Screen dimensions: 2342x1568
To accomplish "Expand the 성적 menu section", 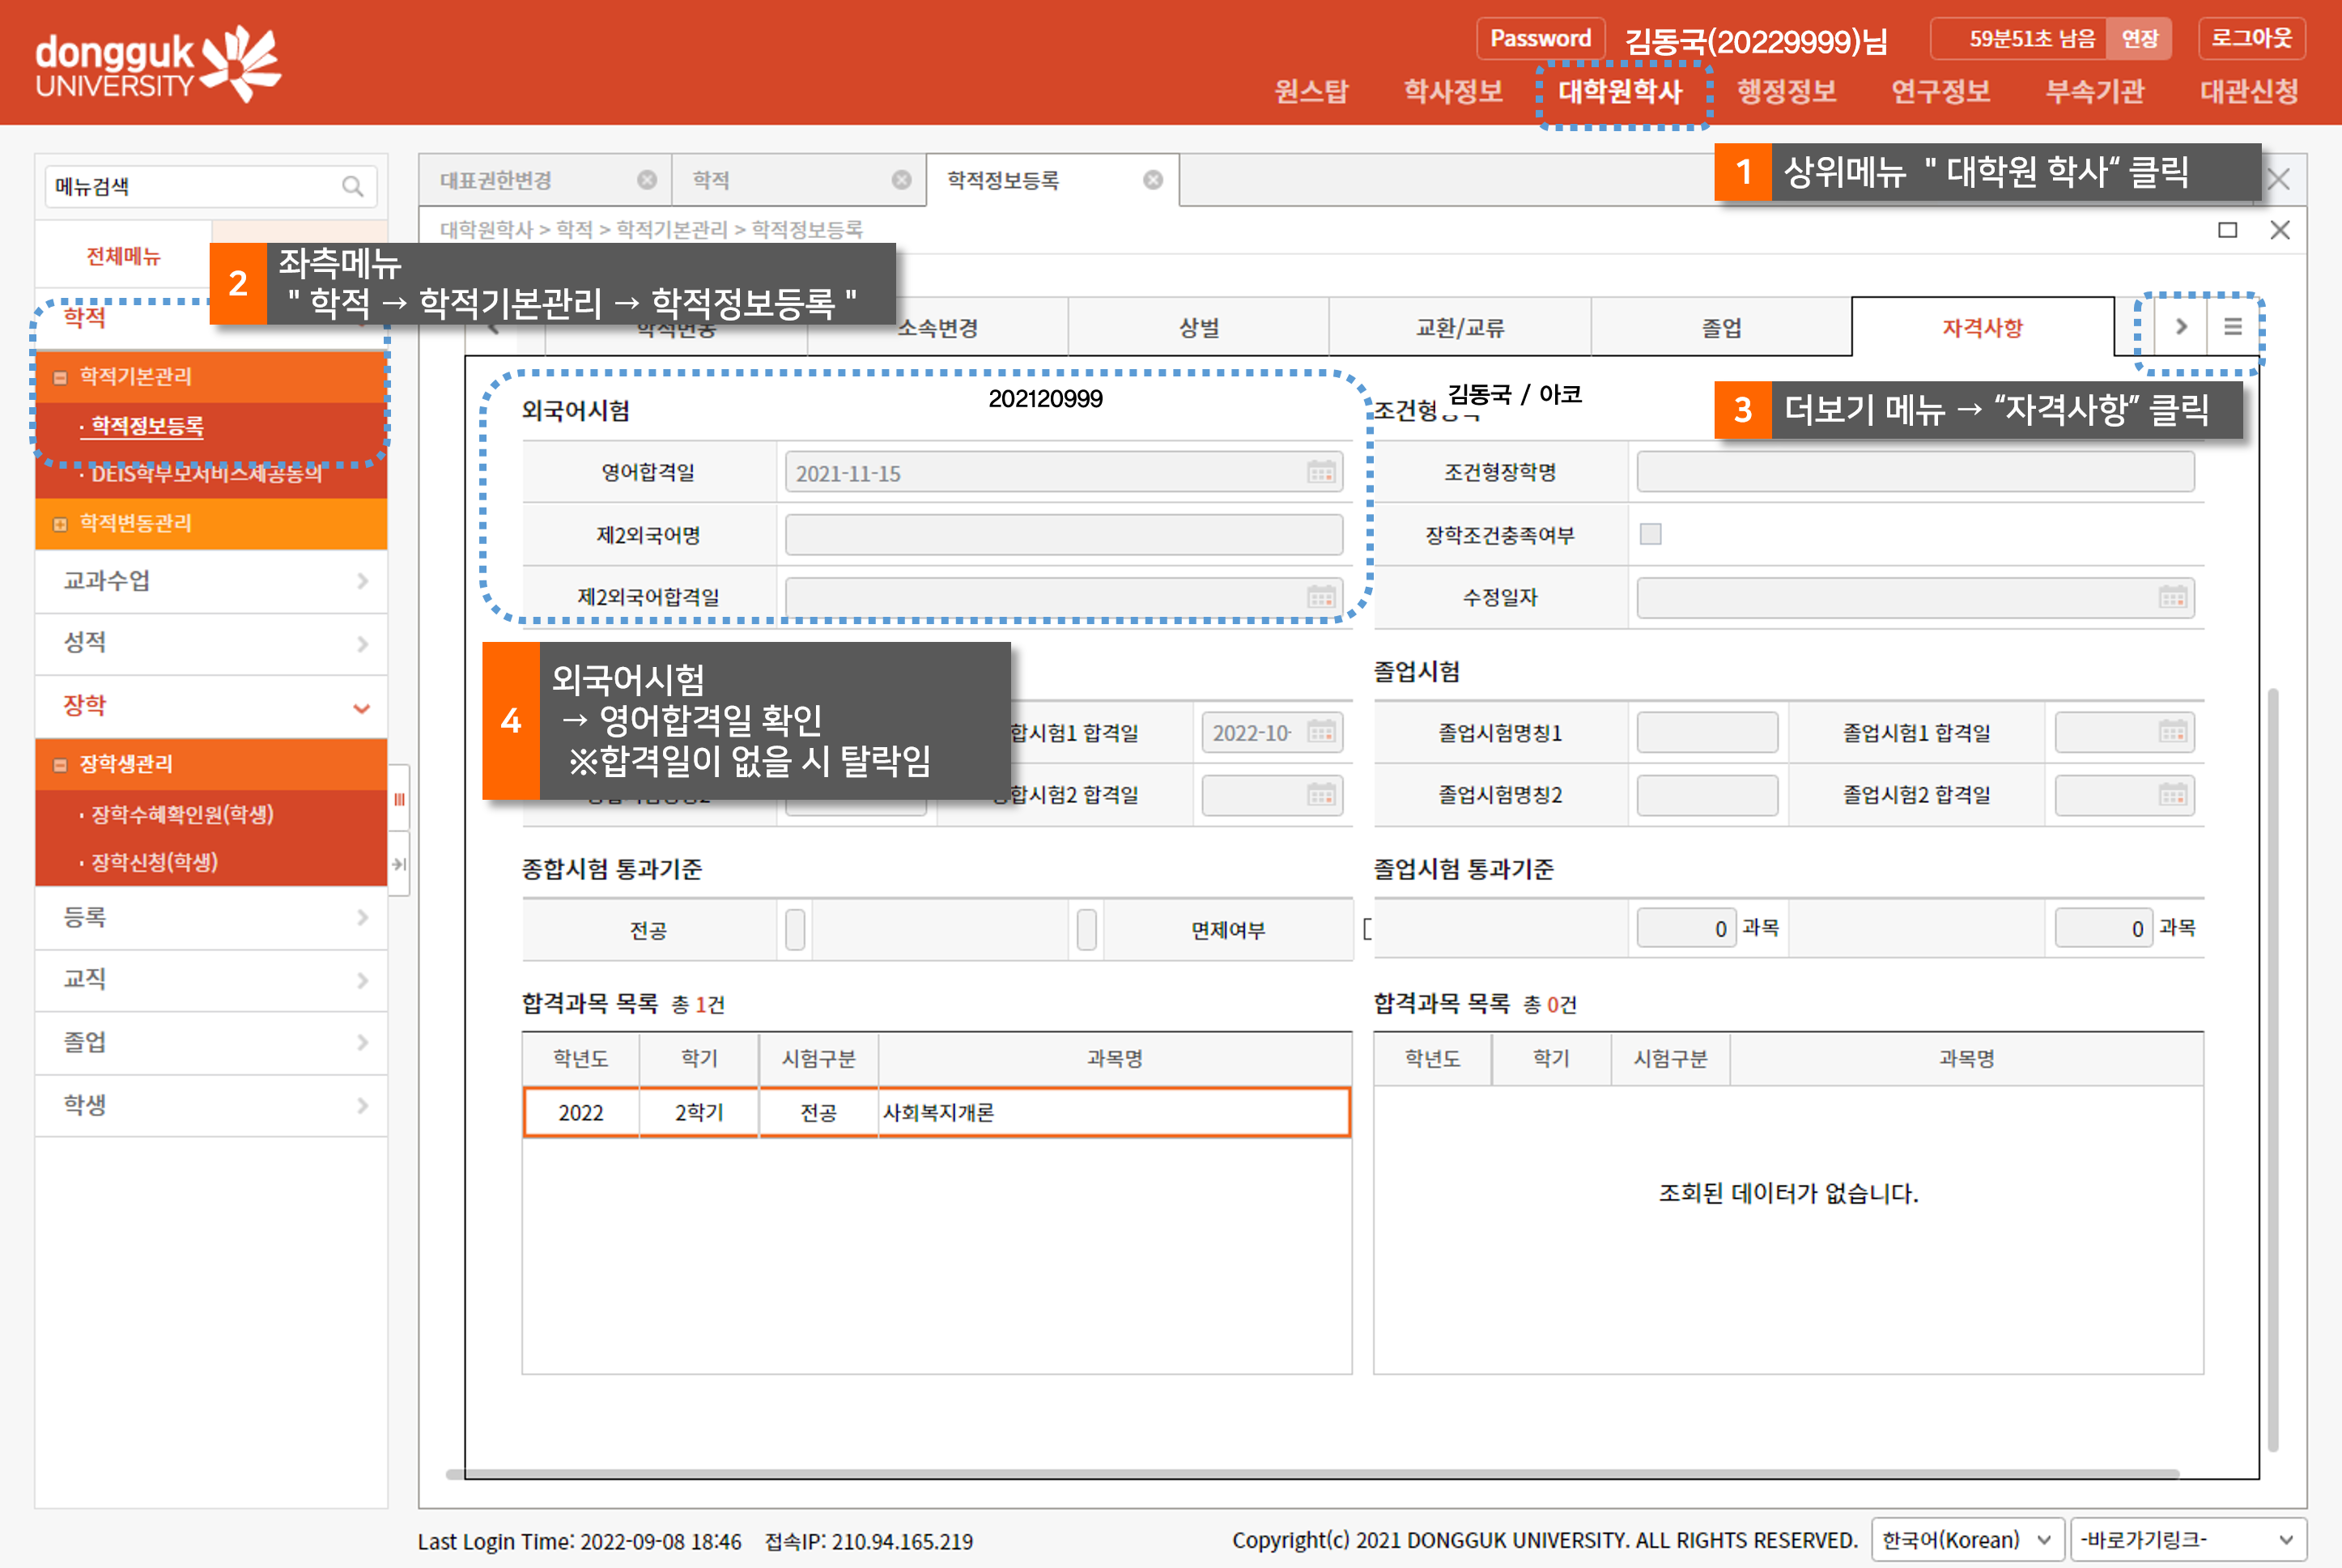I will [x=211, y=643].
